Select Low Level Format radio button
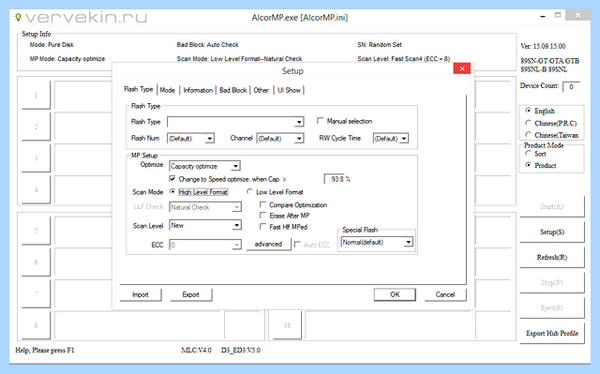Viewport: 600px width, 374px height. [249, 192]
